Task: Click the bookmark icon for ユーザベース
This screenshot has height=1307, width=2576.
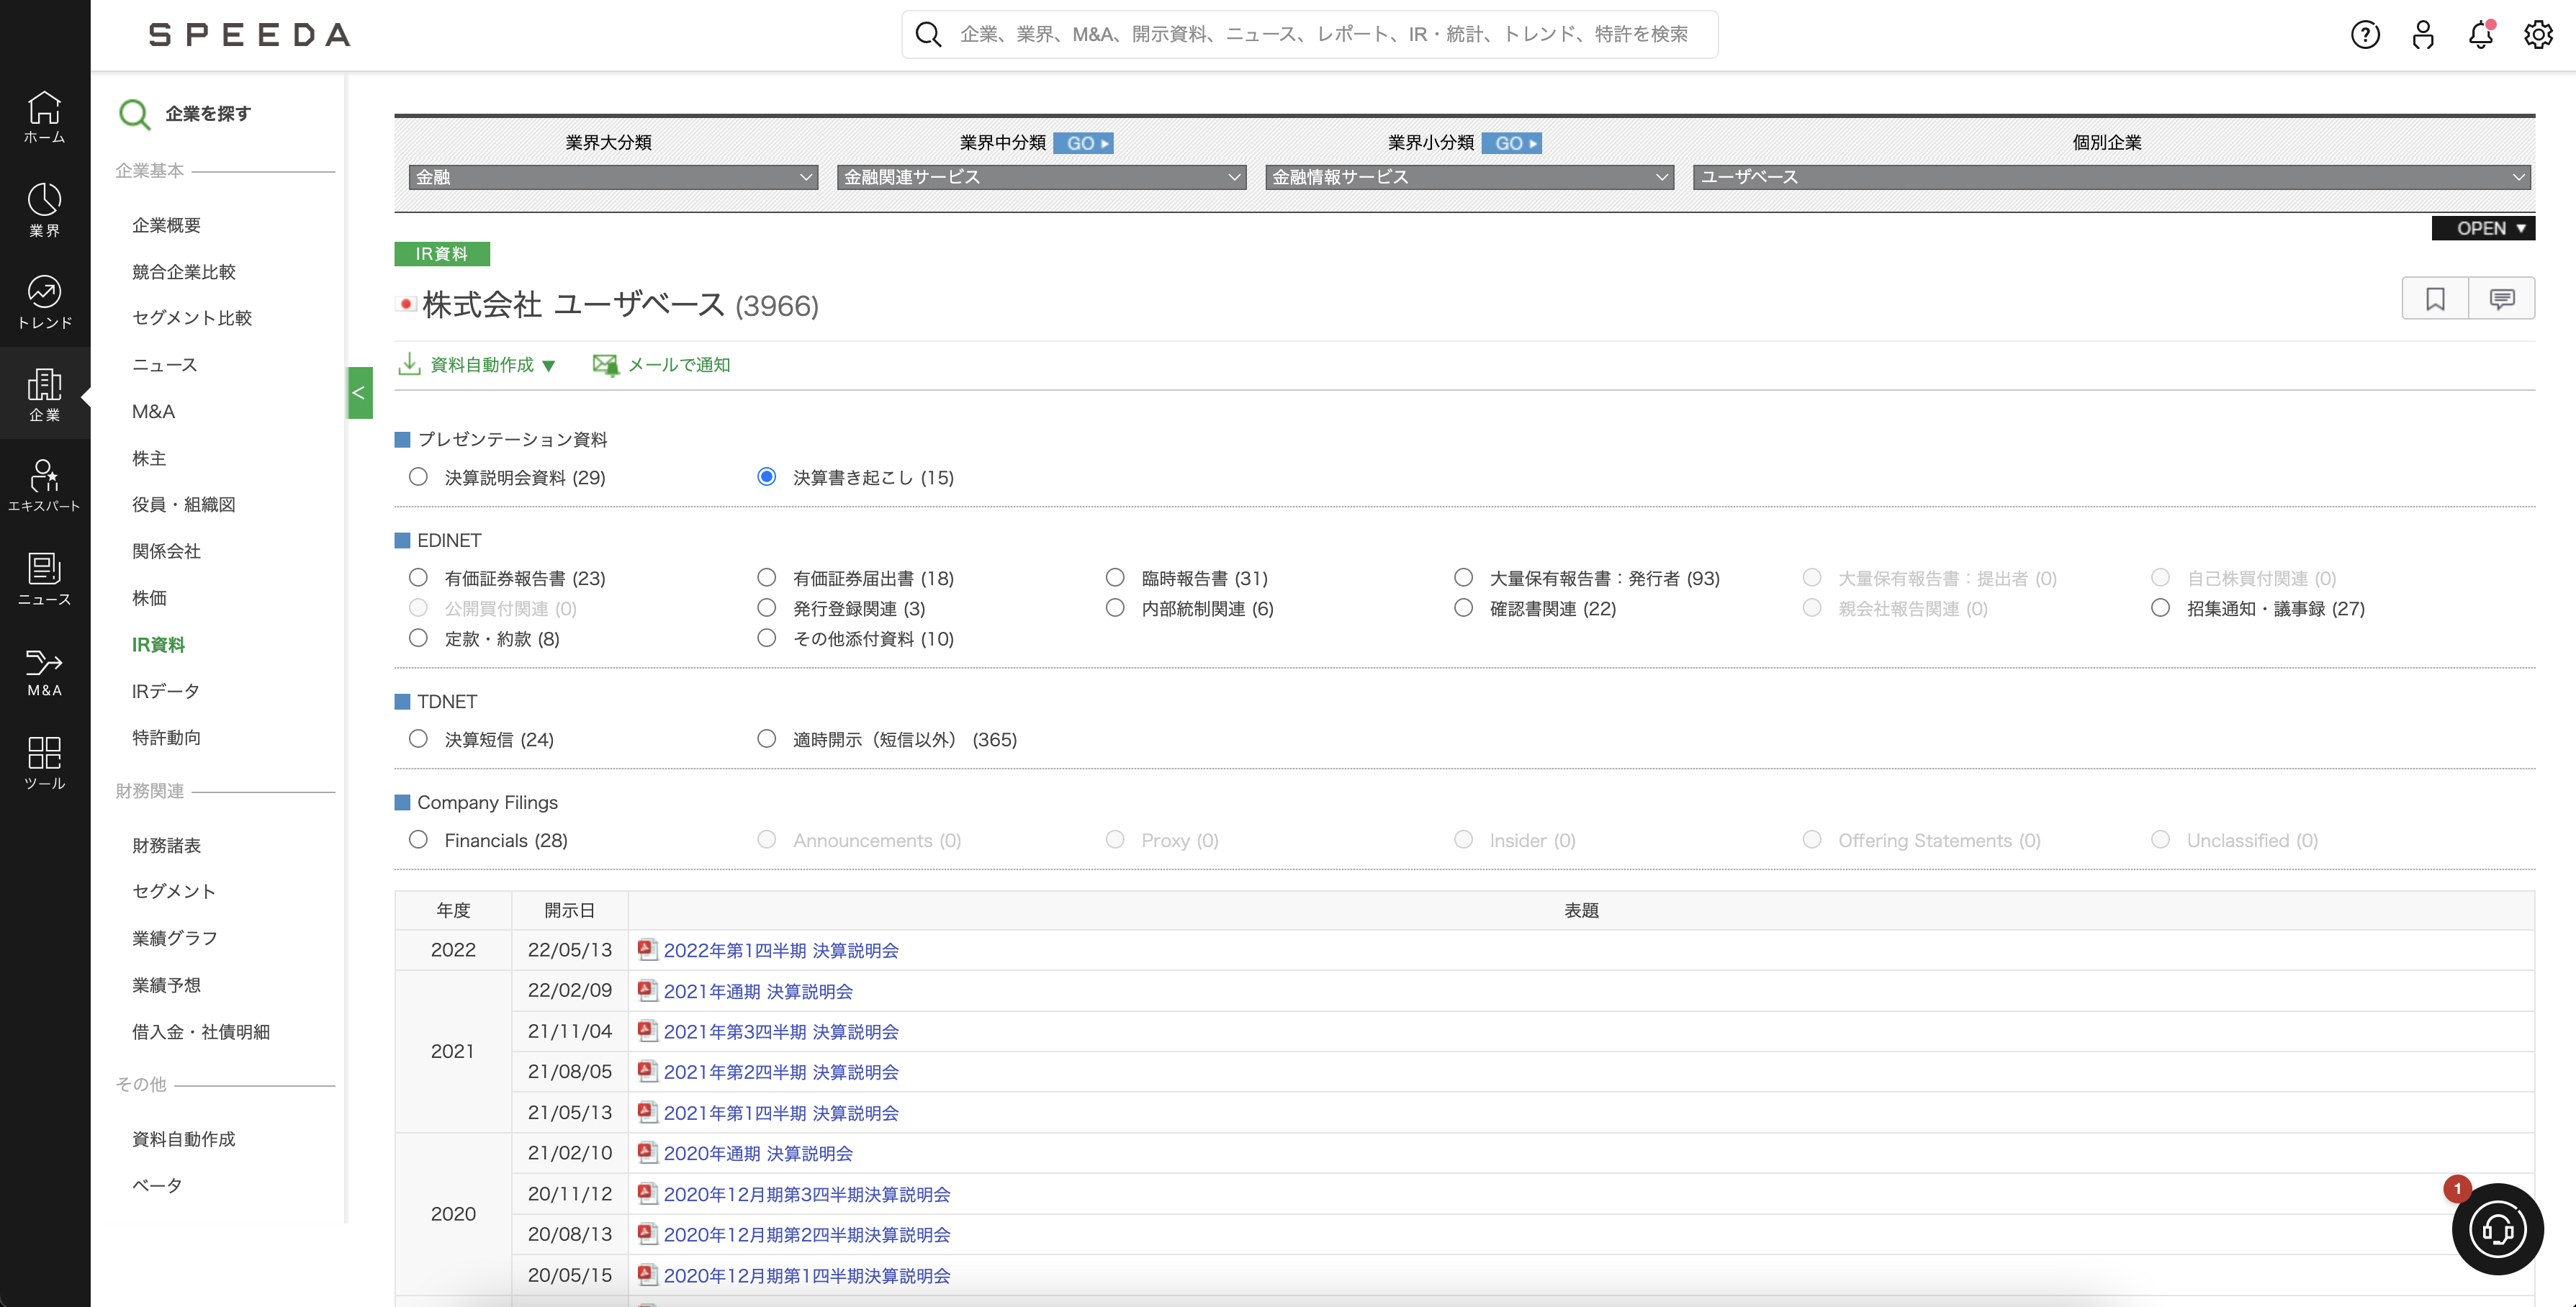Action: point(2435,299)
